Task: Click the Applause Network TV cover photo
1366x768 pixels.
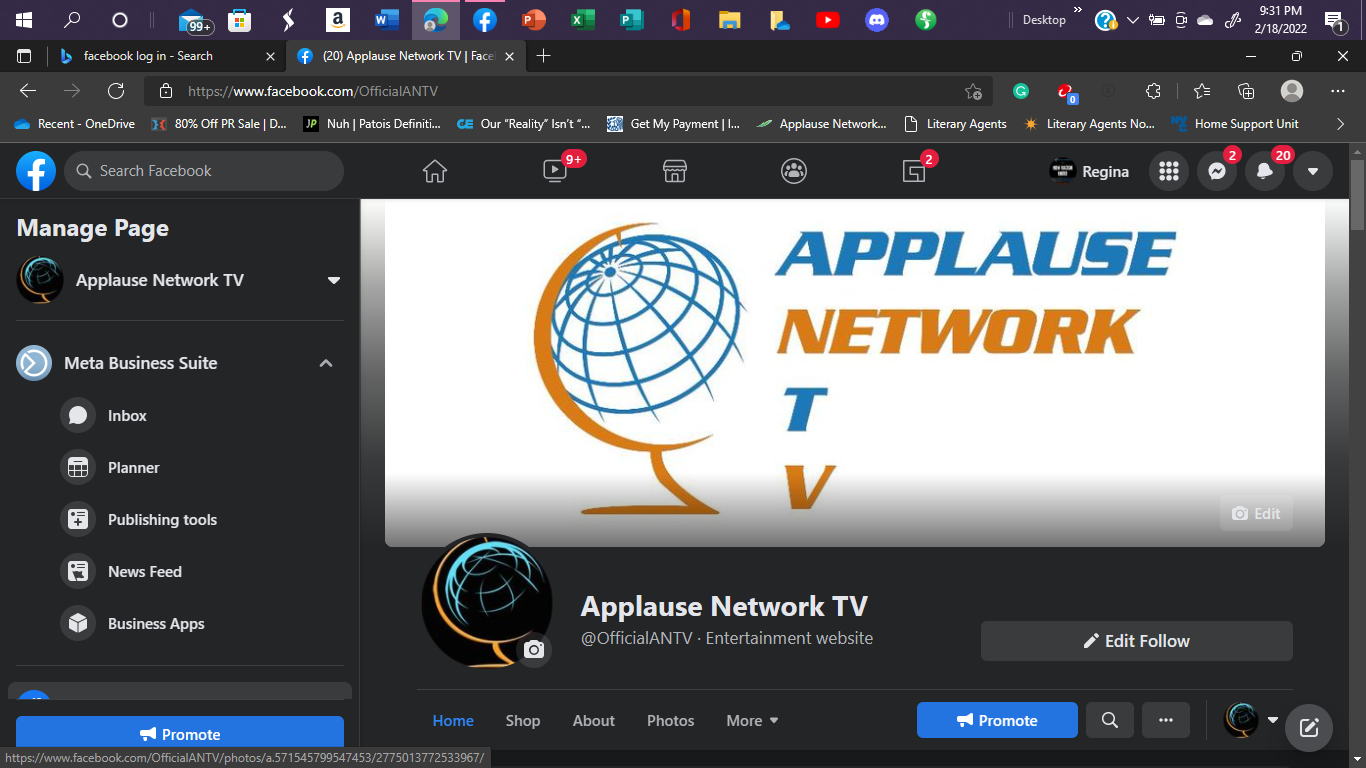Action: pos(855,372)
